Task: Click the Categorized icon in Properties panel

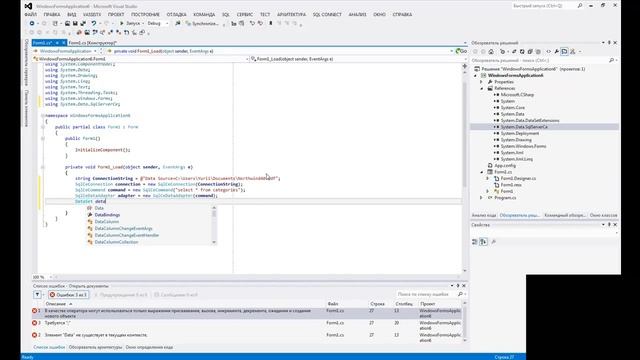Action: (475, 242)
